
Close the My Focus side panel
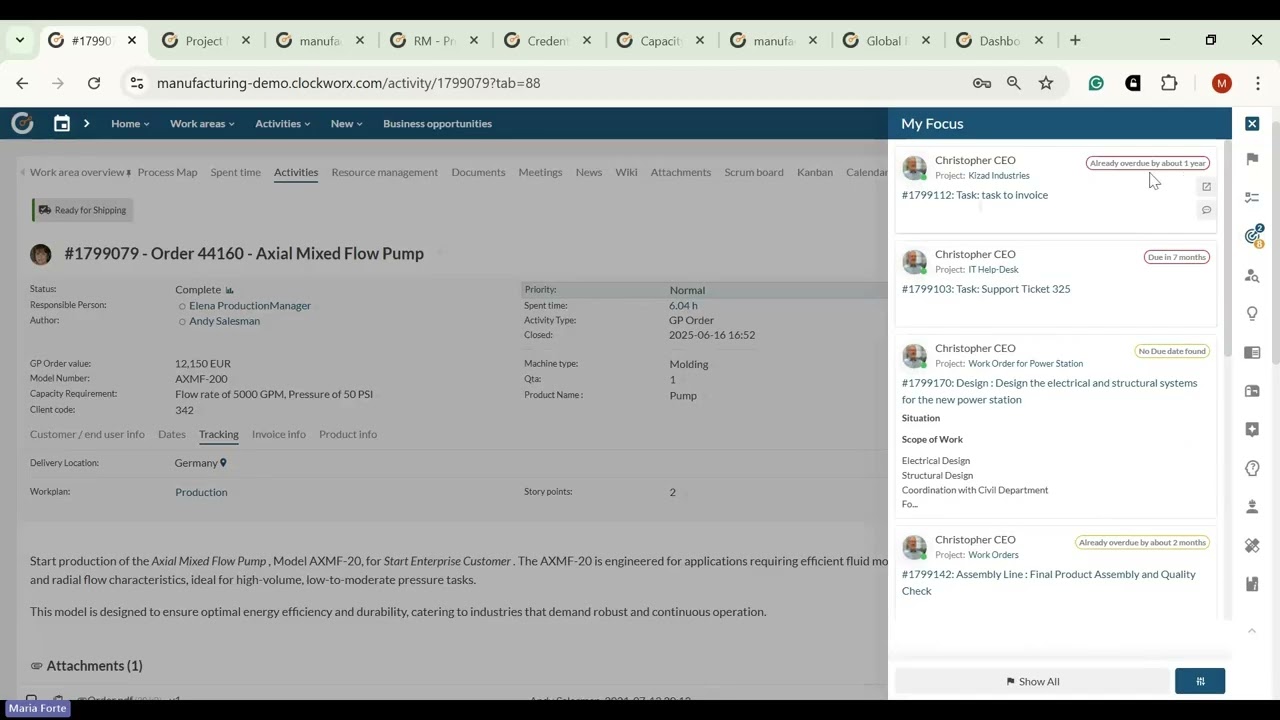[1252, 123]
